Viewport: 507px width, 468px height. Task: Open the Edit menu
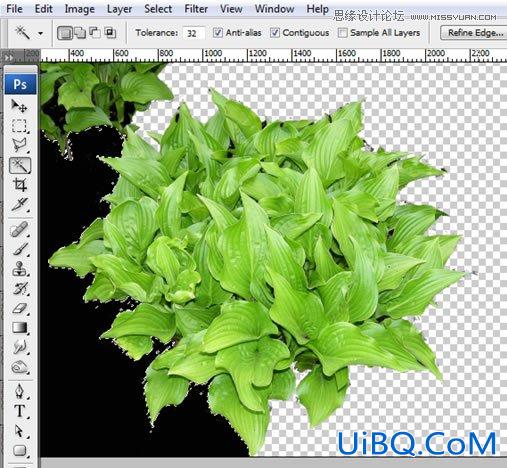pos(44,9)
